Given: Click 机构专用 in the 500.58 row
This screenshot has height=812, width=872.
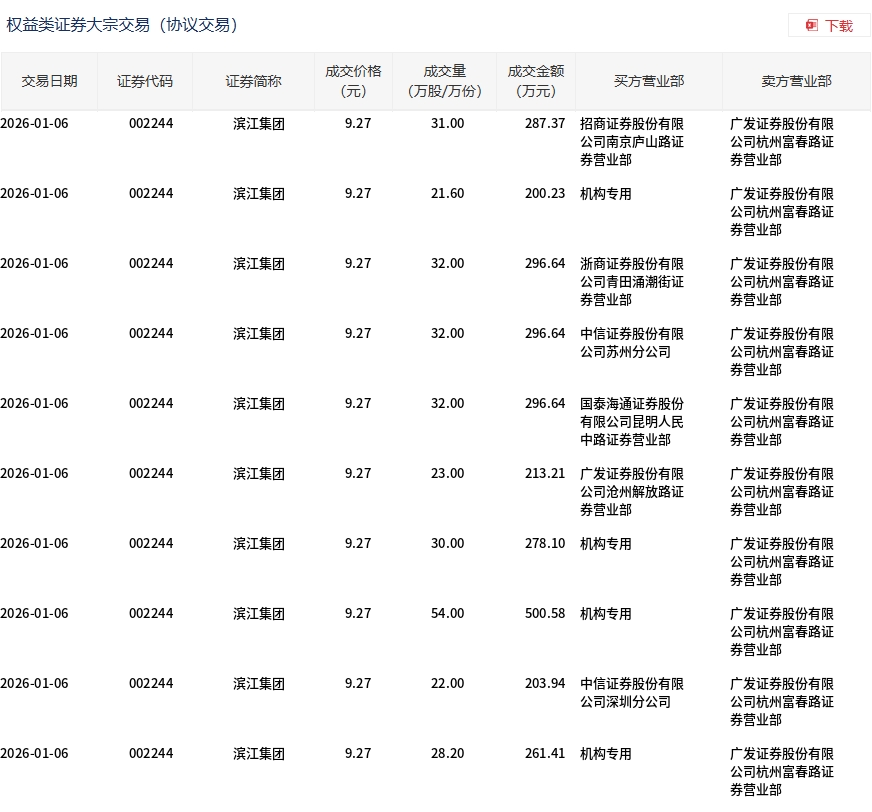Looking at the screenshot, I should pyautogui.click(x=606, y=614).
